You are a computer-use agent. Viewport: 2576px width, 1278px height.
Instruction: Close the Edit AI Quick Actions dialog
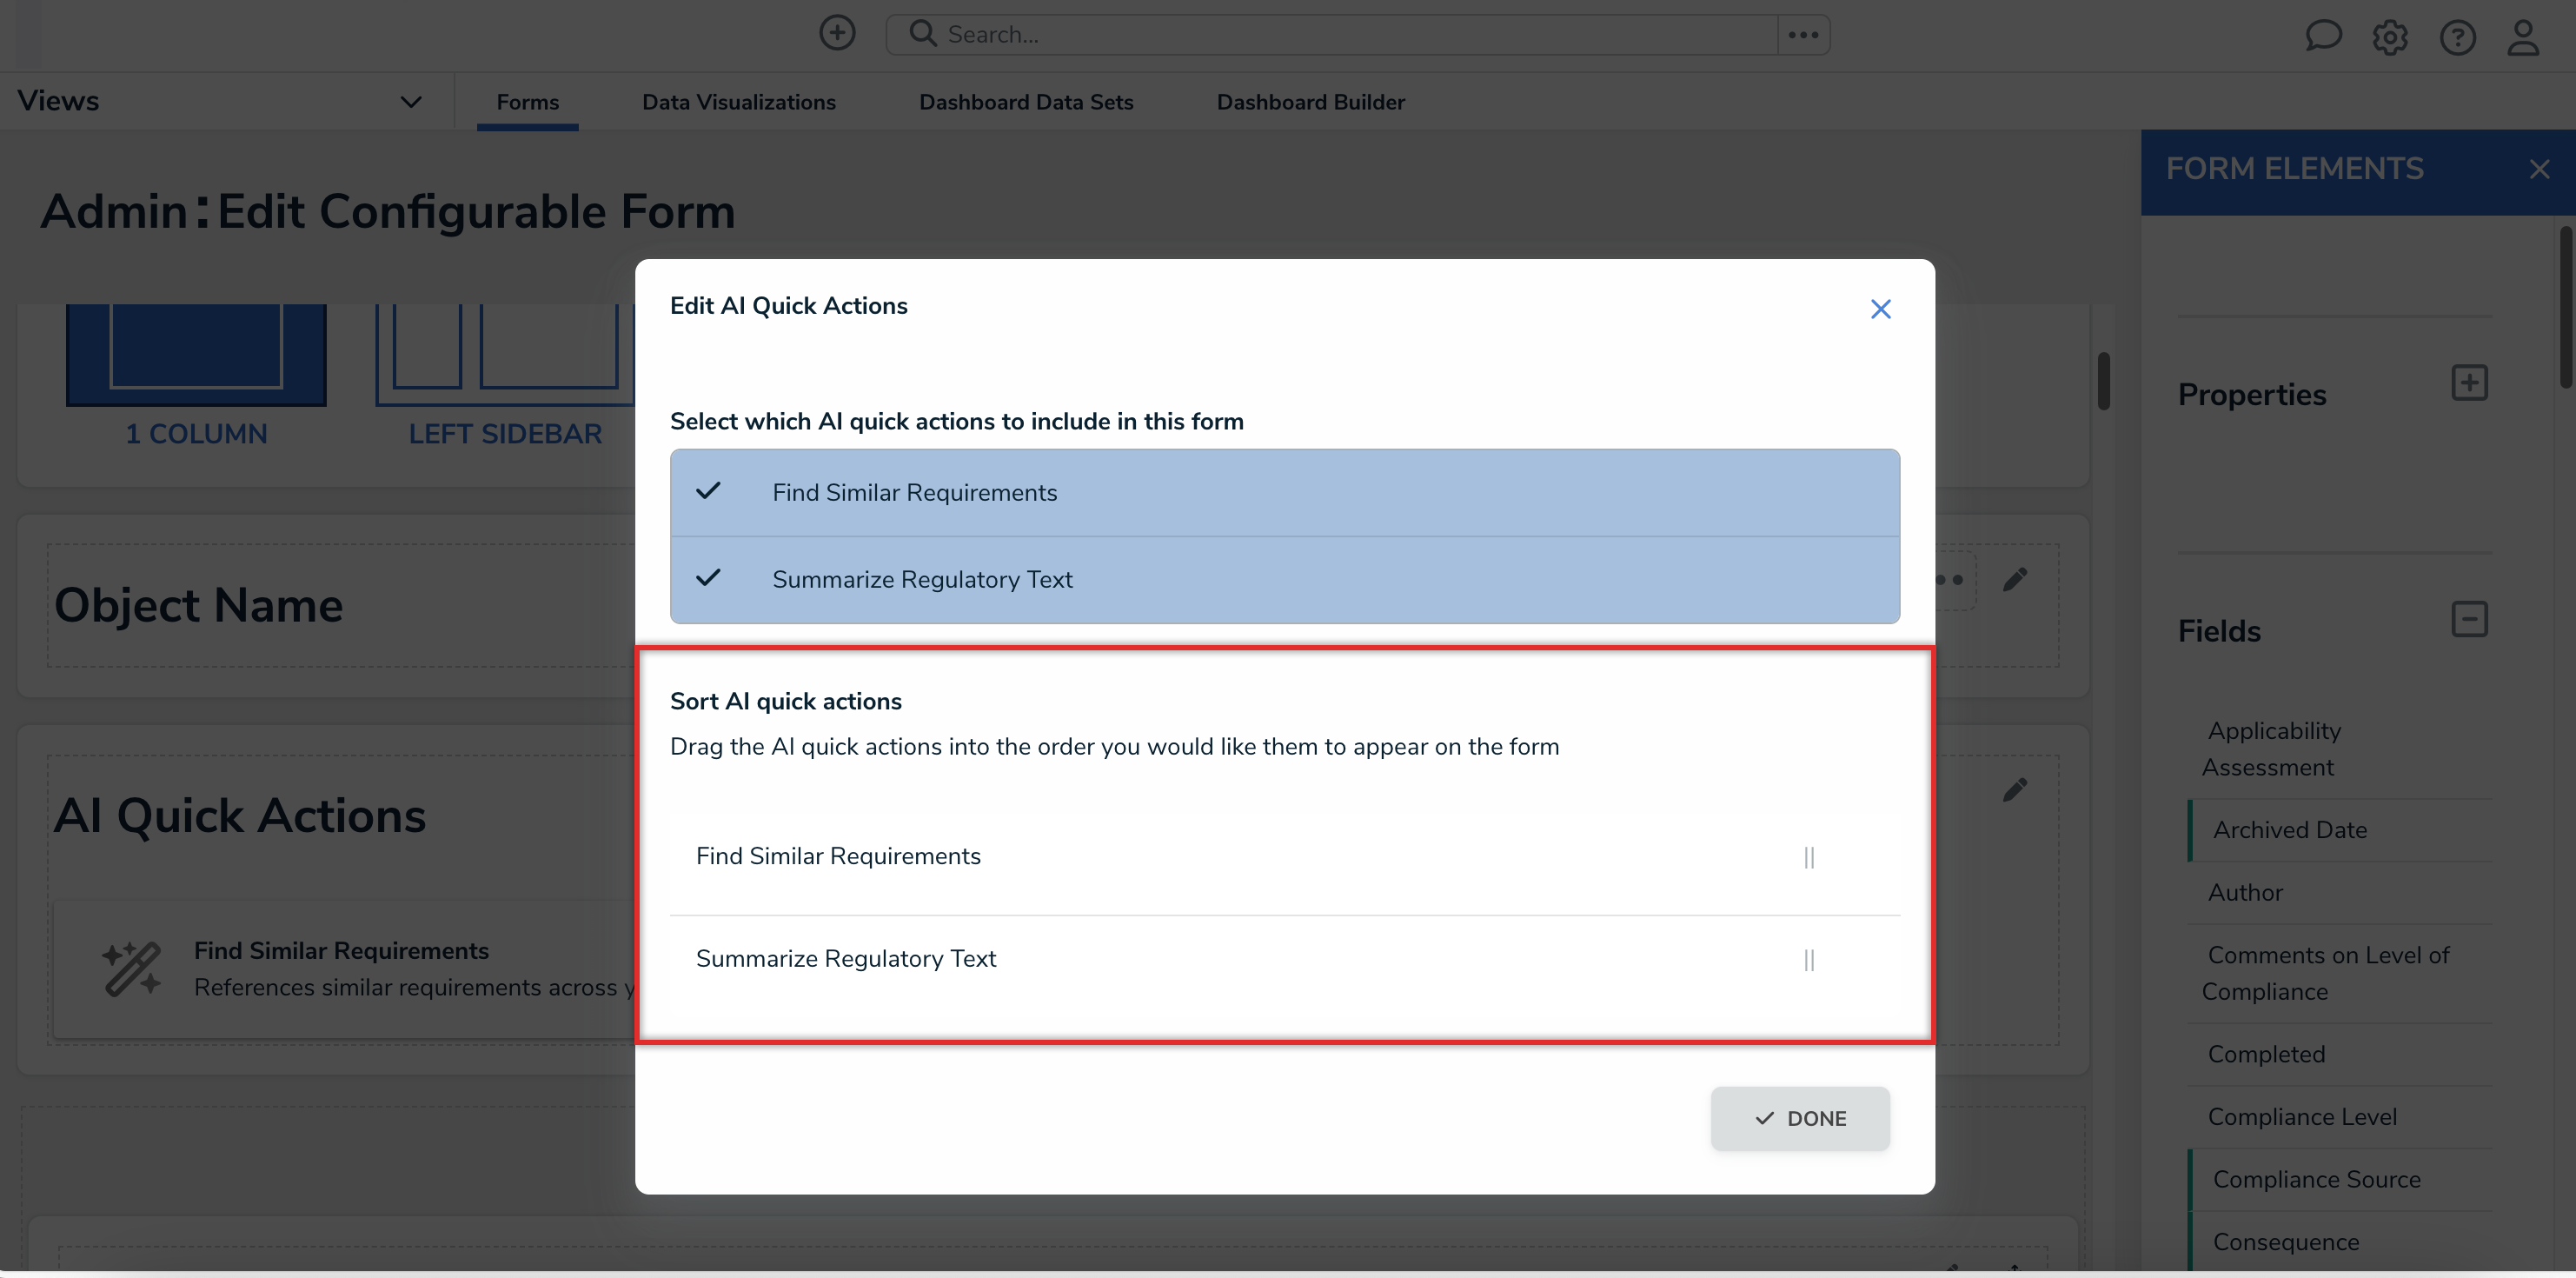1880,309
